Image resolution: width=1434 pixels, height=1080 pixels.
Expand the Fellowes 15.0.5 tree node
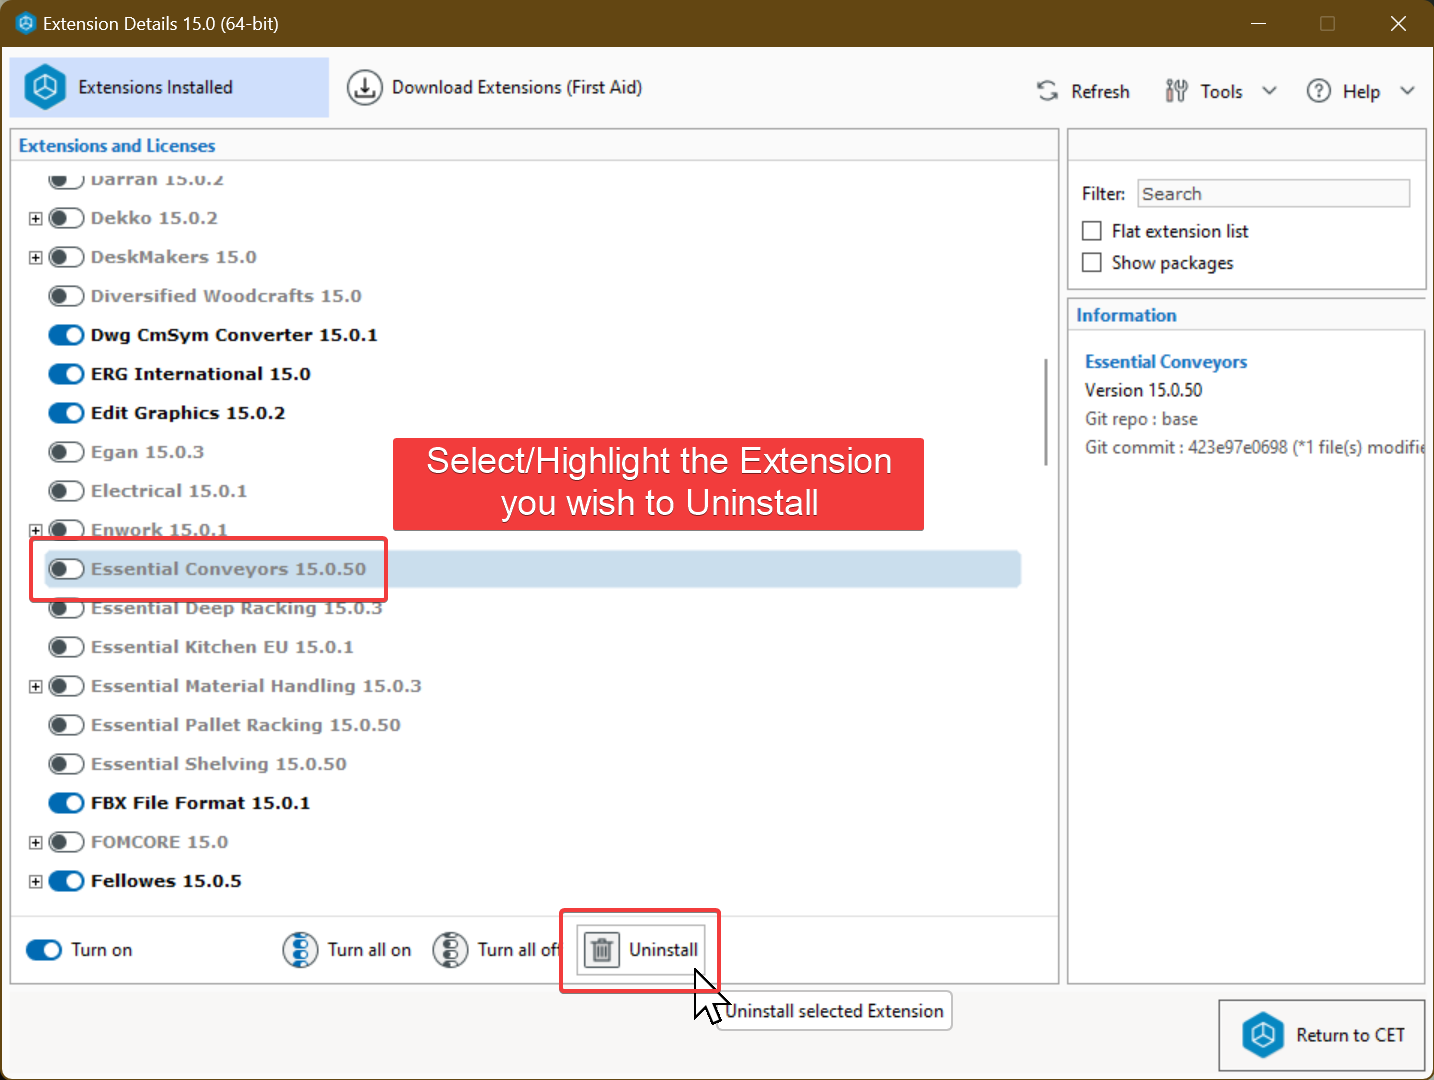pyautogui.click(x=35, y=881)
